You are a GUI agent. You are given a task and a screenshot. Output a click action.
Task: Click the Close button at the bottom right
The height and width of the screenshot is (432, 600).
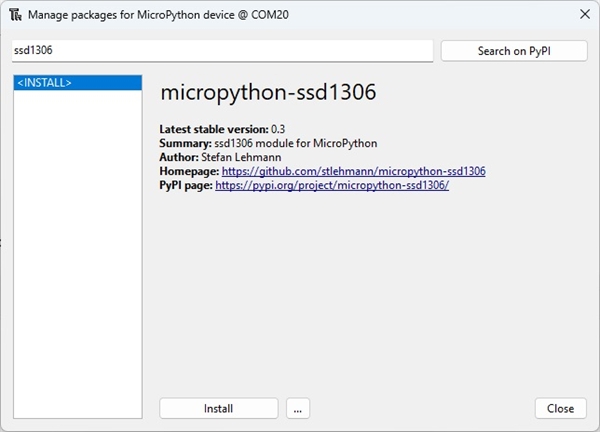(x=561, y=408)
